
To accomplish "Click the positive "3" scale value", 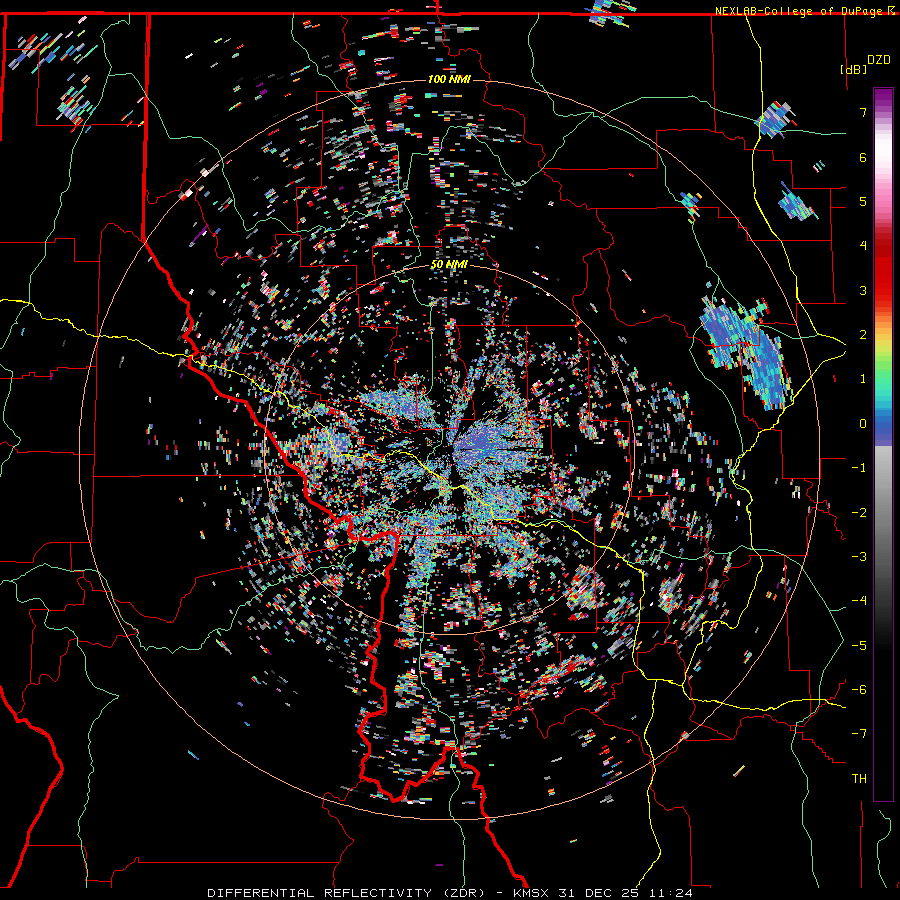I will 863,290.
